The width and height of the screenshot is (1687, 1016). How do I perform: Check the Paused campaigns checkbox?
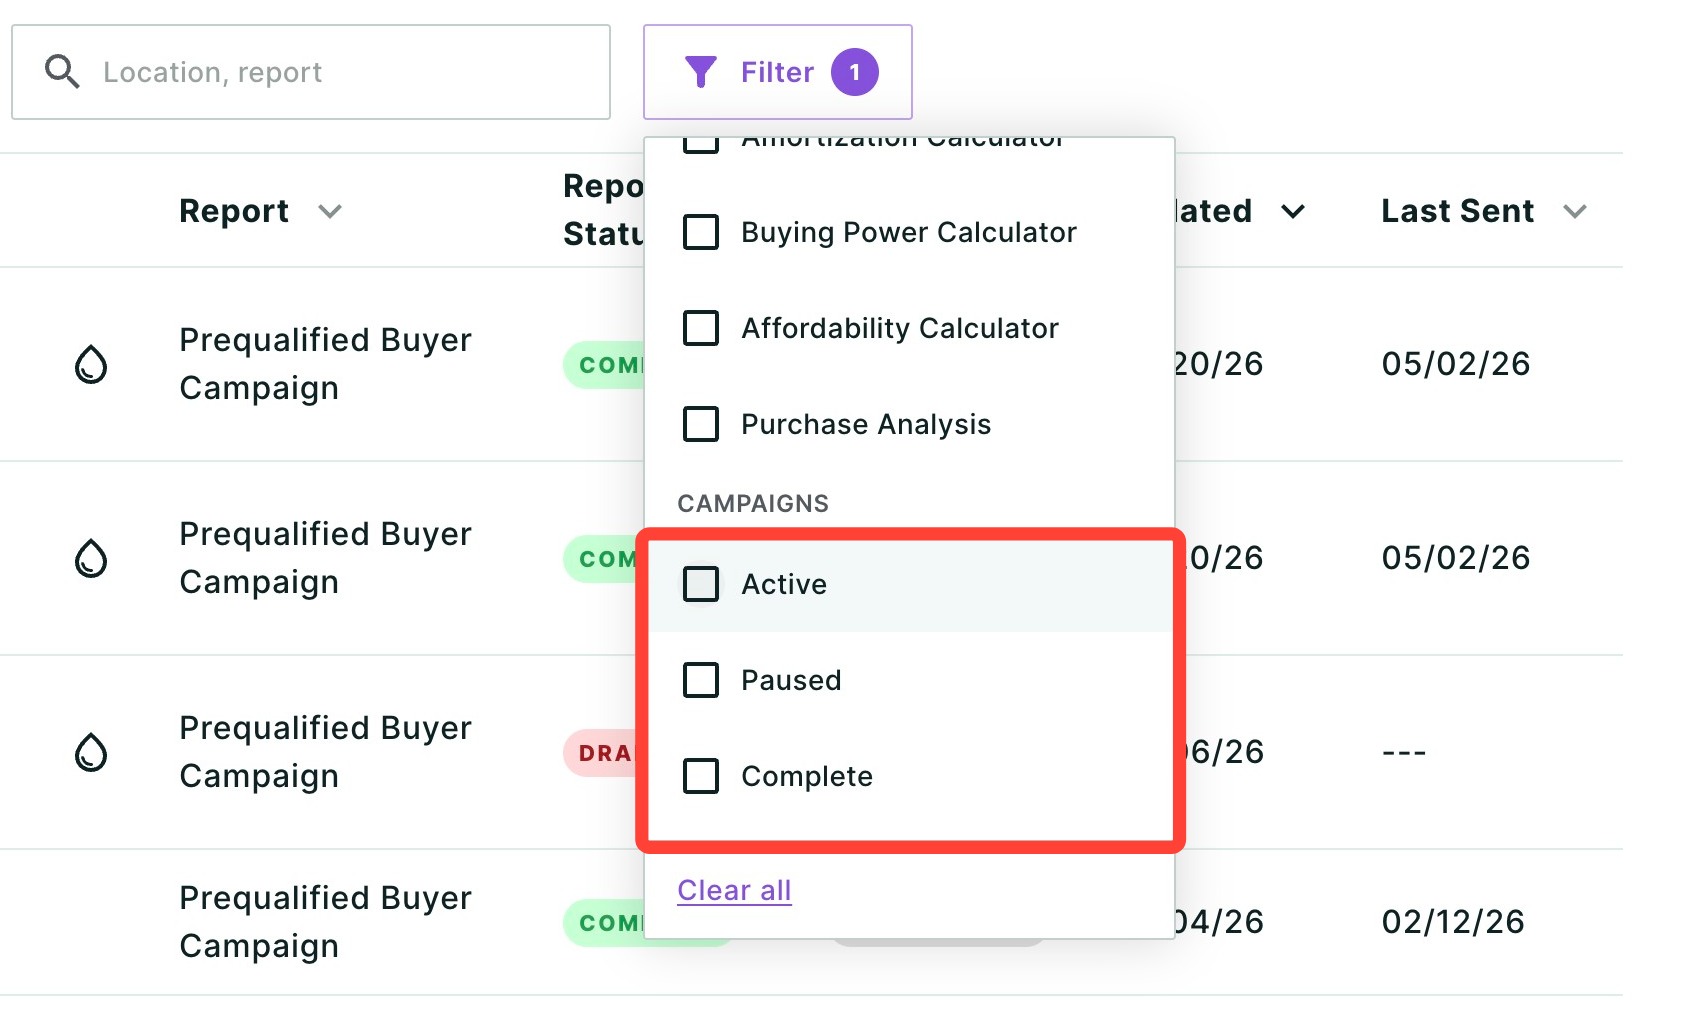[700, 680]
